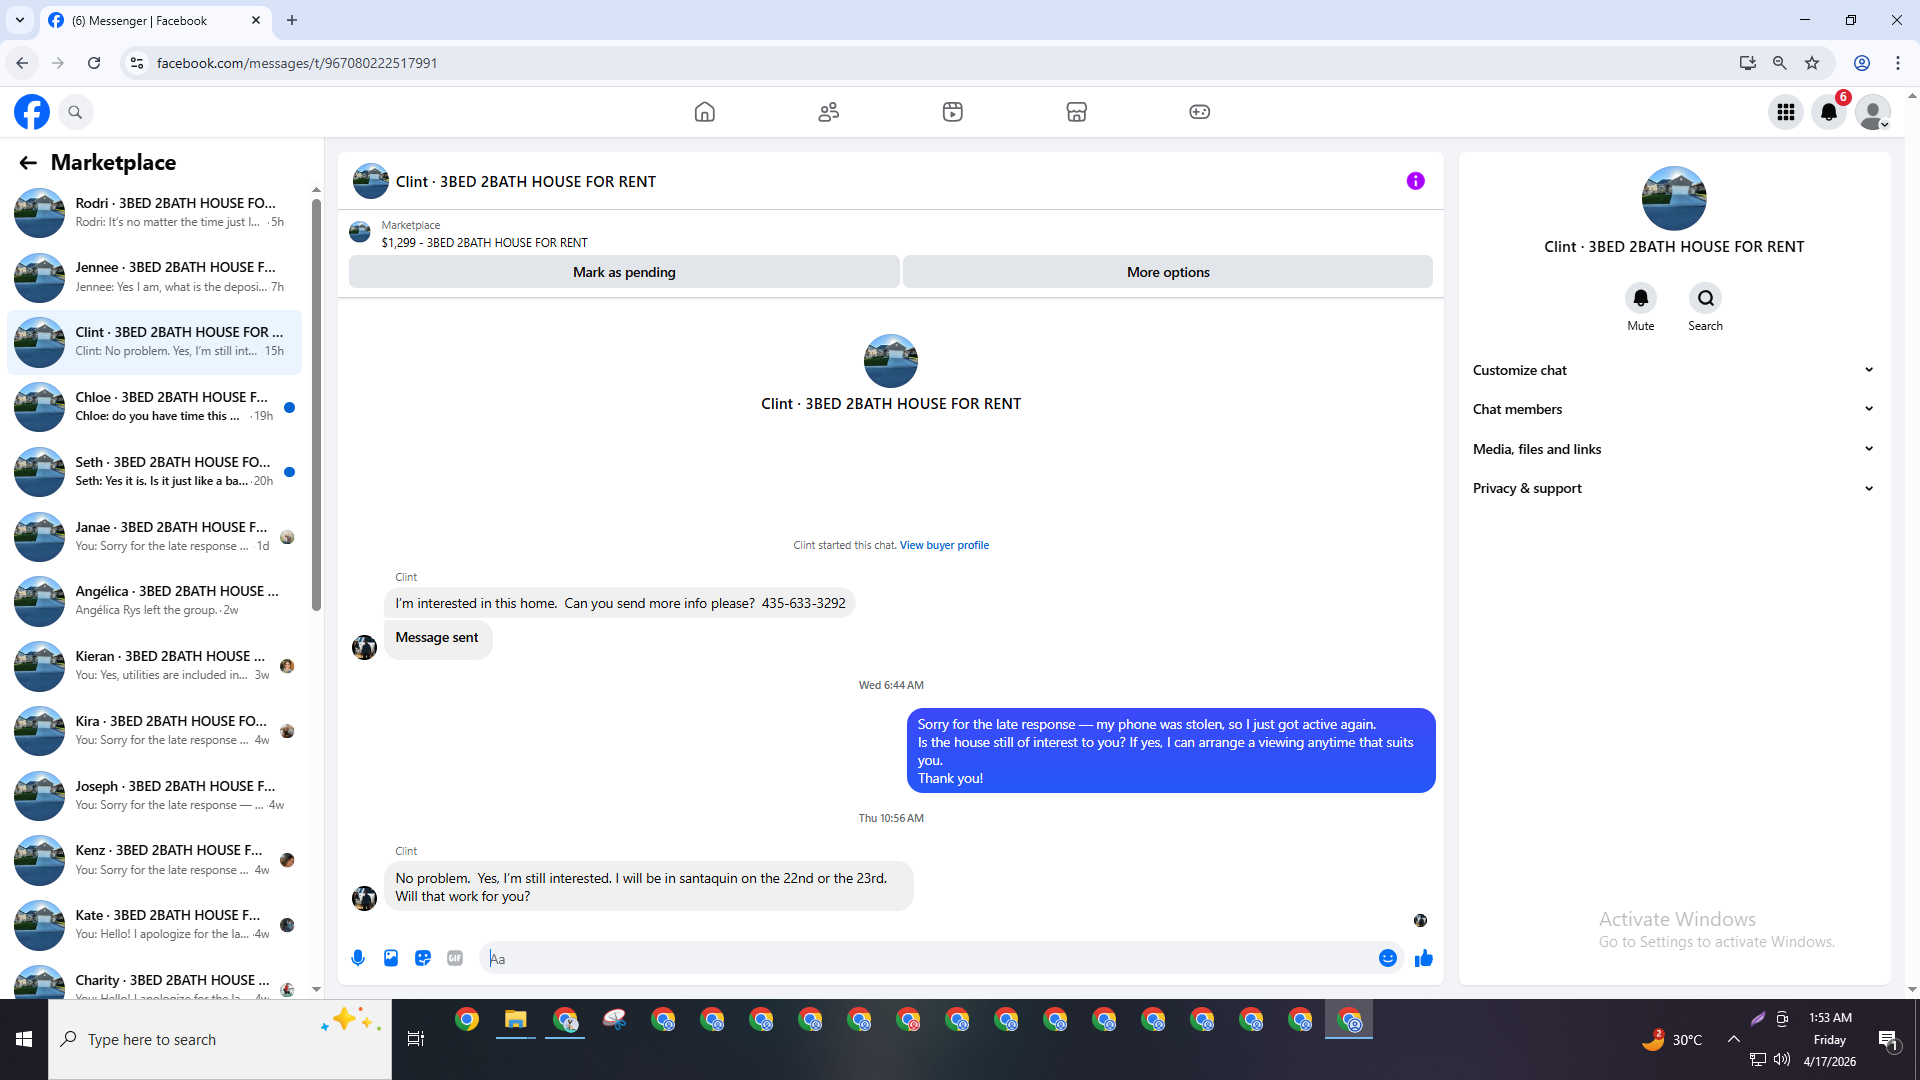Open the account profile avatar menu

click(1873, 112)
